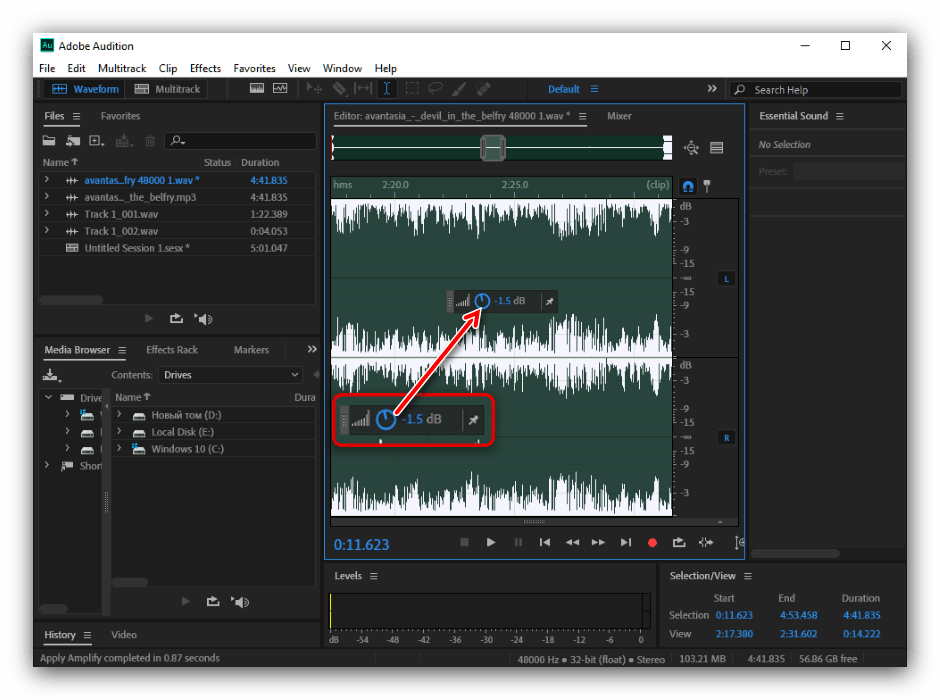Toggle the Loop Playback button in transport
This screenshot has height=700, width=940.
[679, 542]
